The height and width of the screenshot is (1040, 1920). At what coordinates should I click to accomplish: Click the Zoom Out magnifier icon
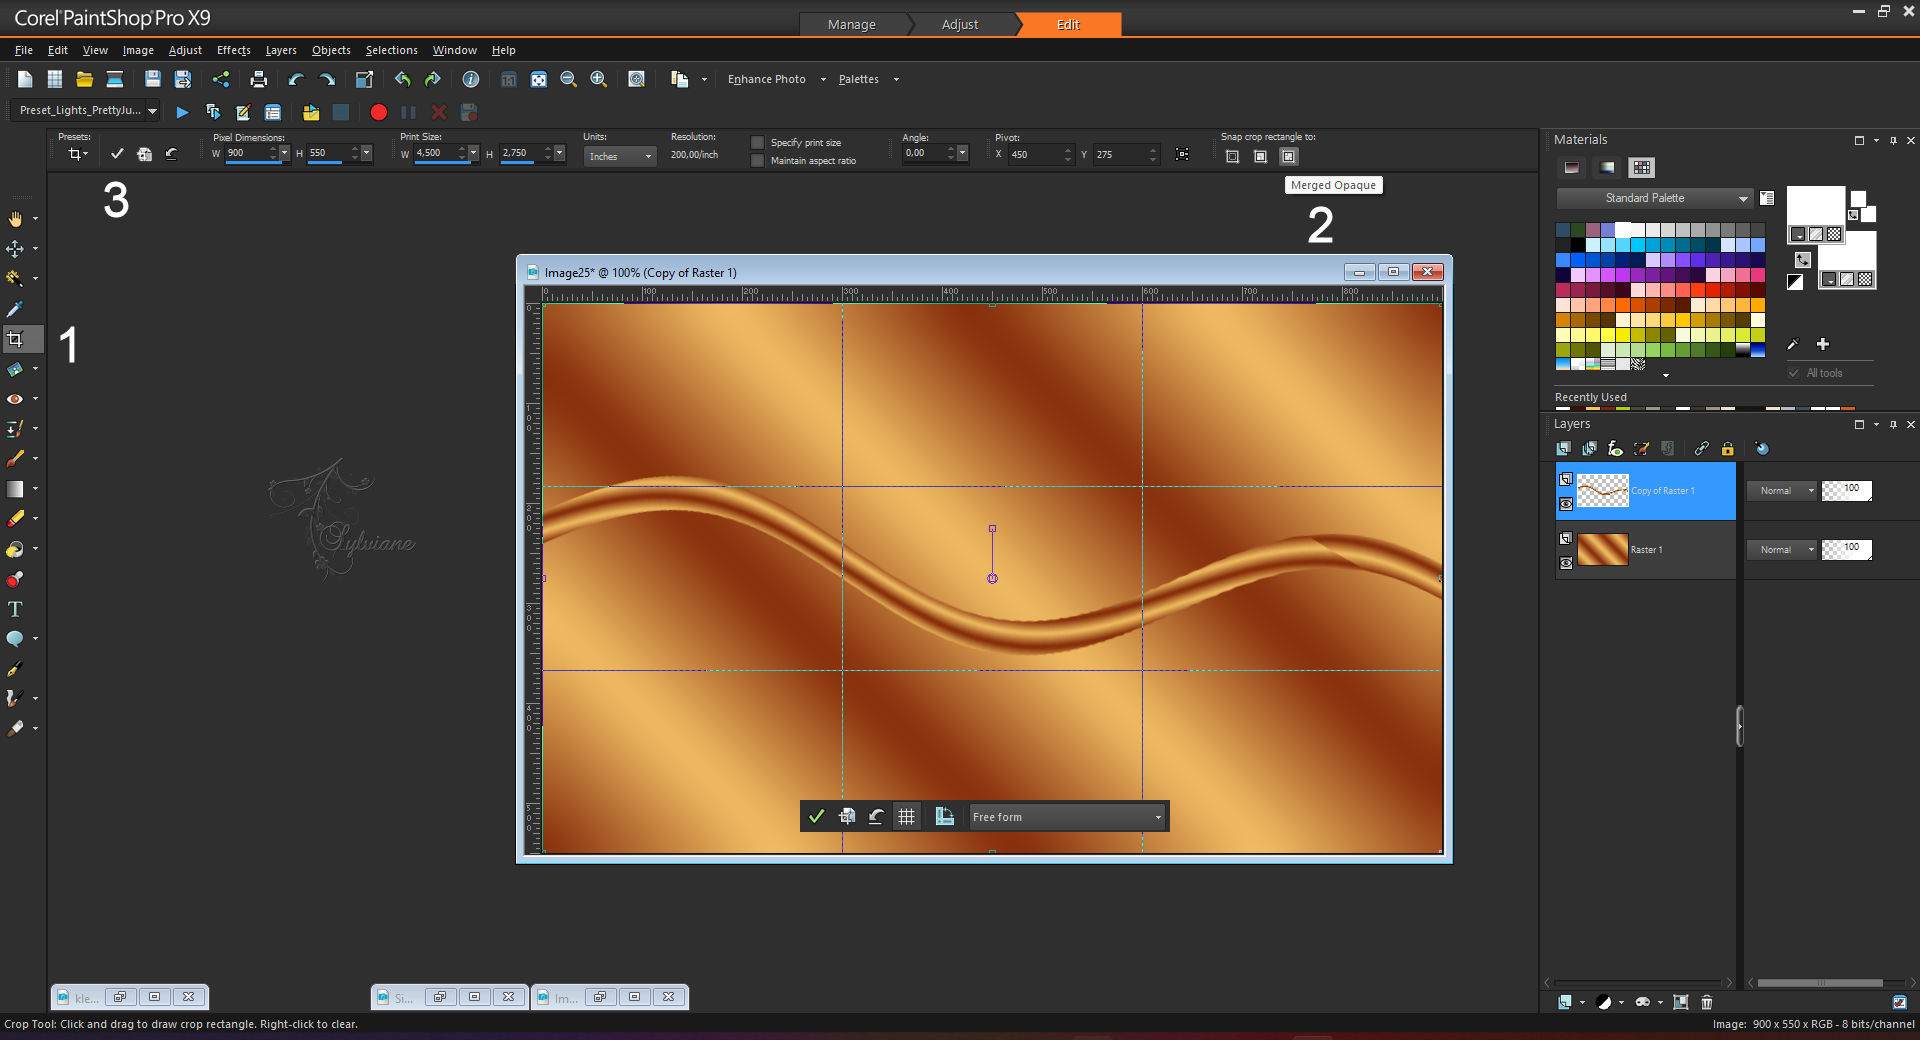569,79
